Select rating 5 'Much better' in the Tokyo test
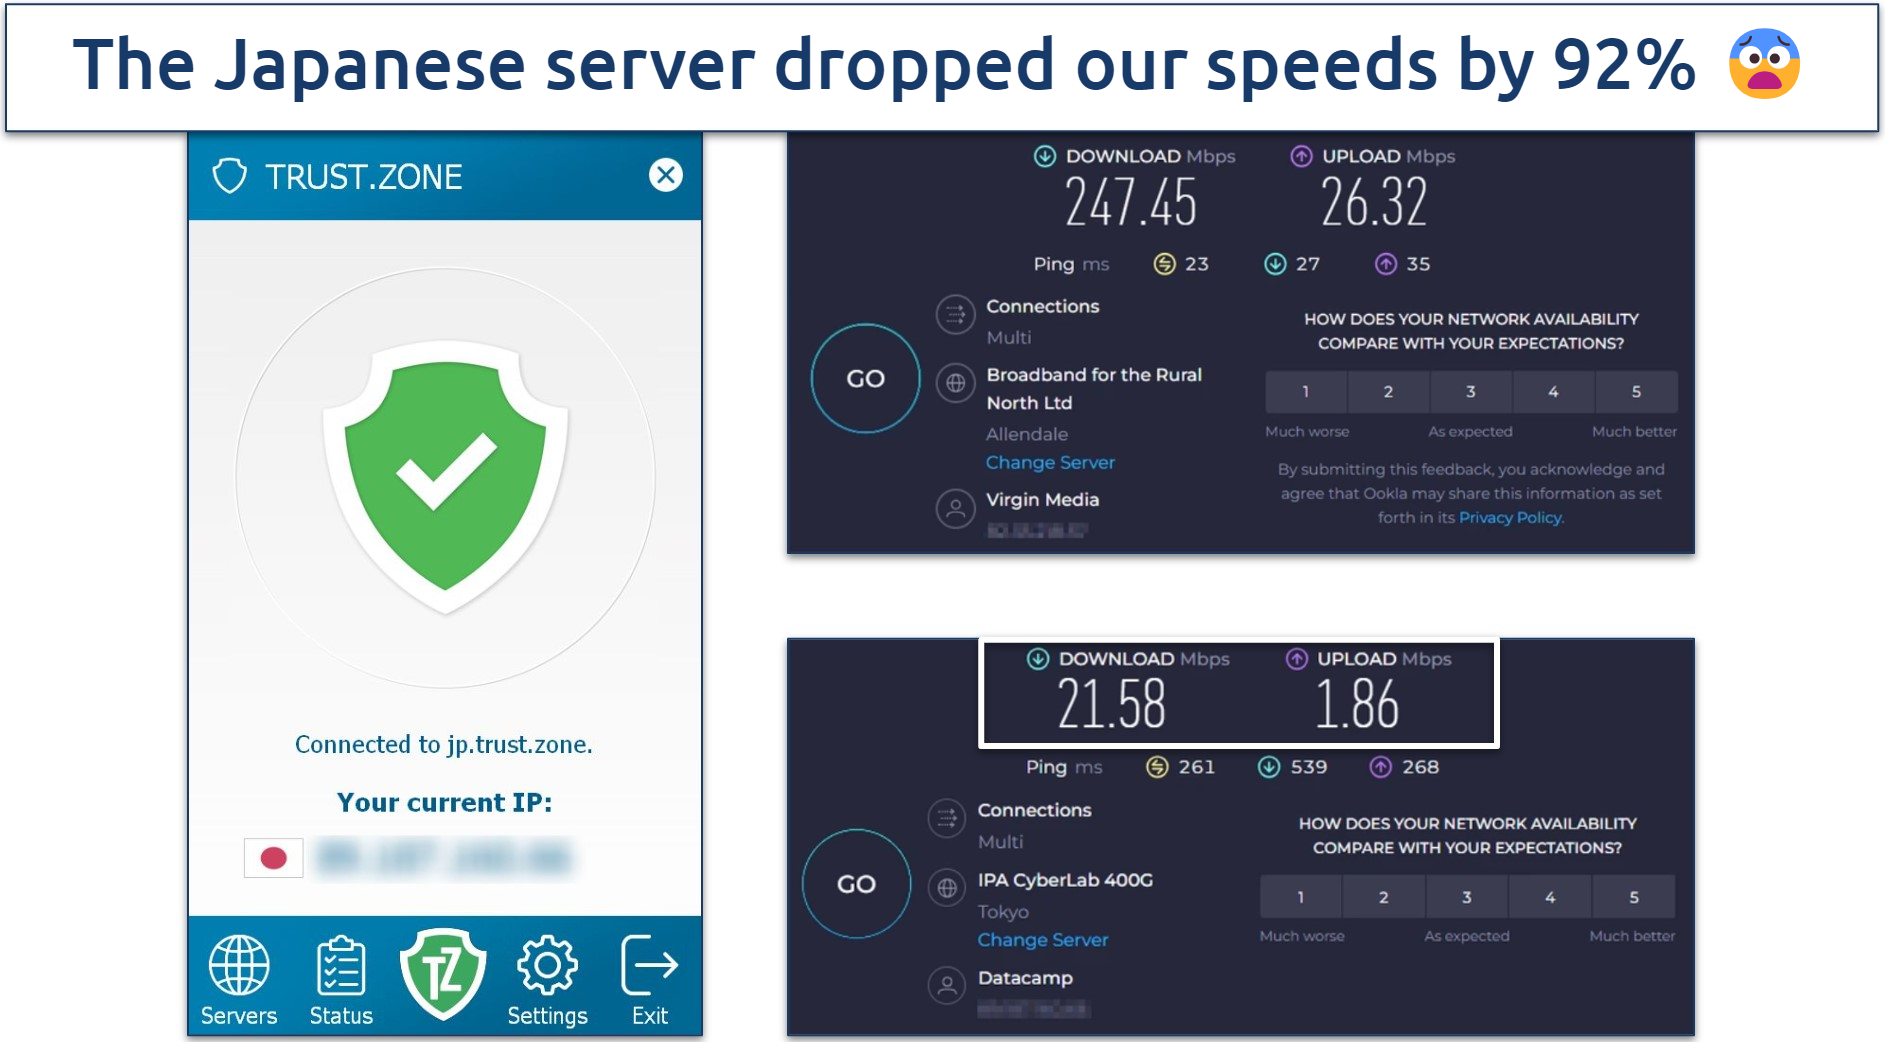The height and width of the screenshot is (1042, 1885). tap(1633, 897)
